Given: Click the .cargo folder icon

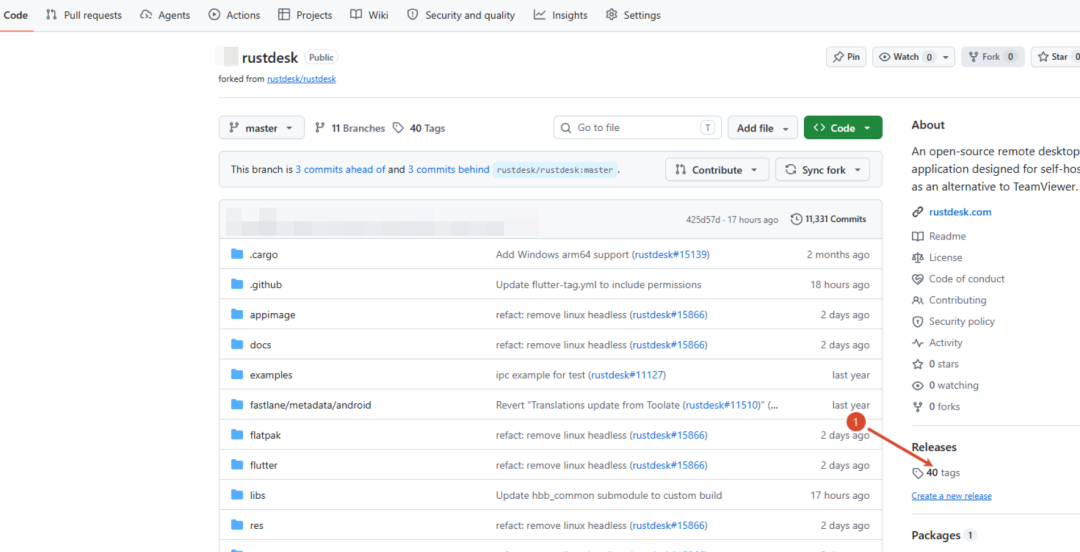Looking at the screenshot, I should [x=238, y=254].
